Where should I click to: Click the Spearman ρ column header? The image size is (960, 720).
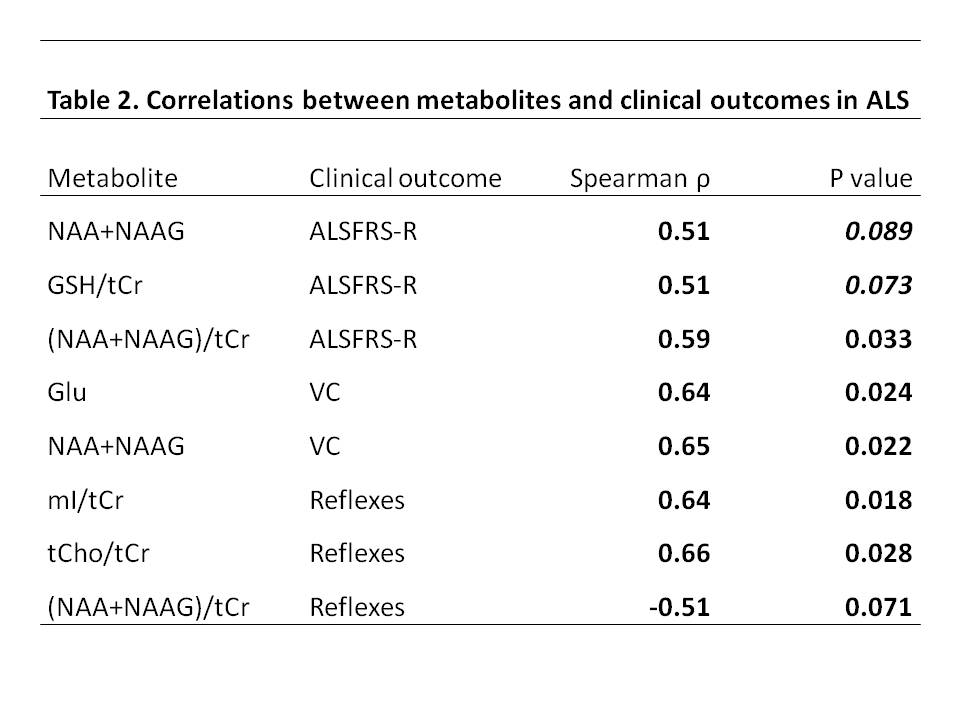[639, 179]
